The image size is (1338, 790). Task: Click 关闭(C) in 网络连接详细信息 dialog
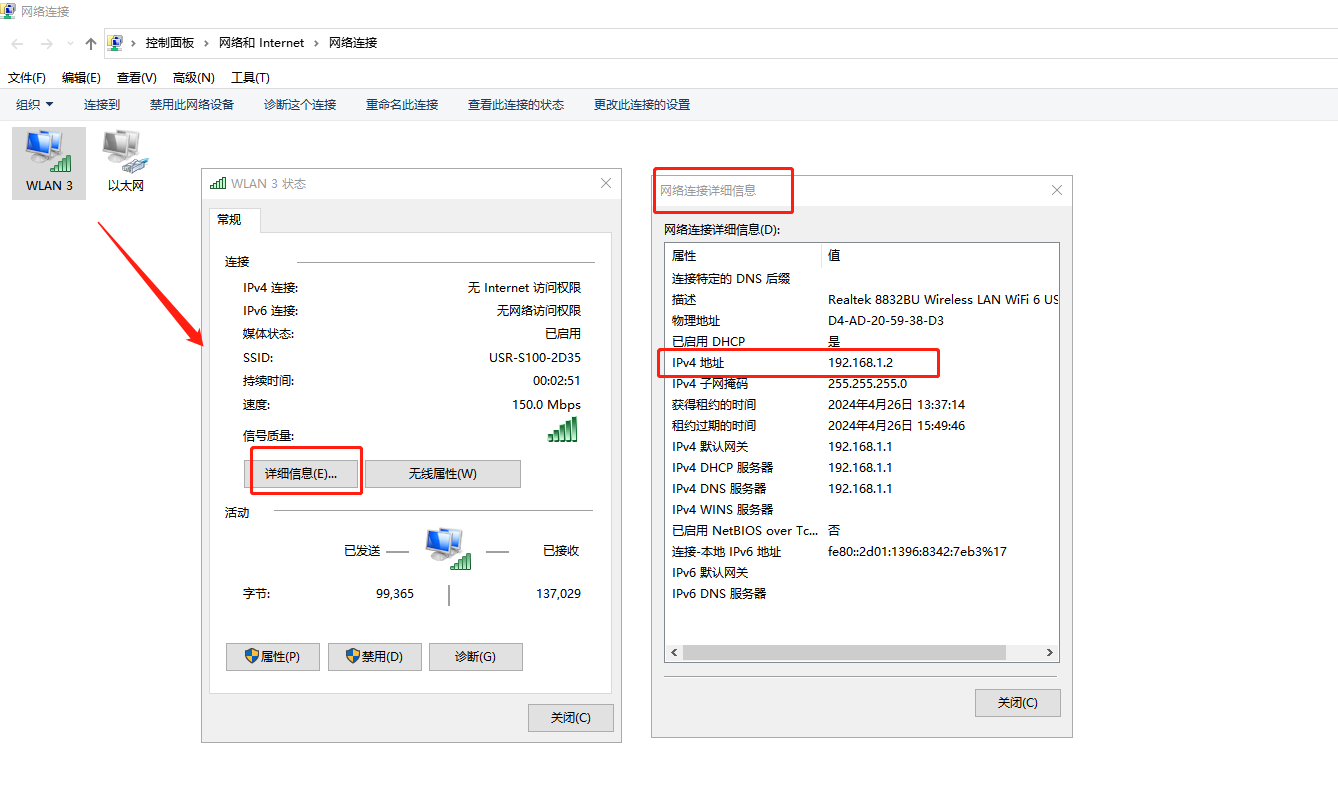(x=1018, y=703)
